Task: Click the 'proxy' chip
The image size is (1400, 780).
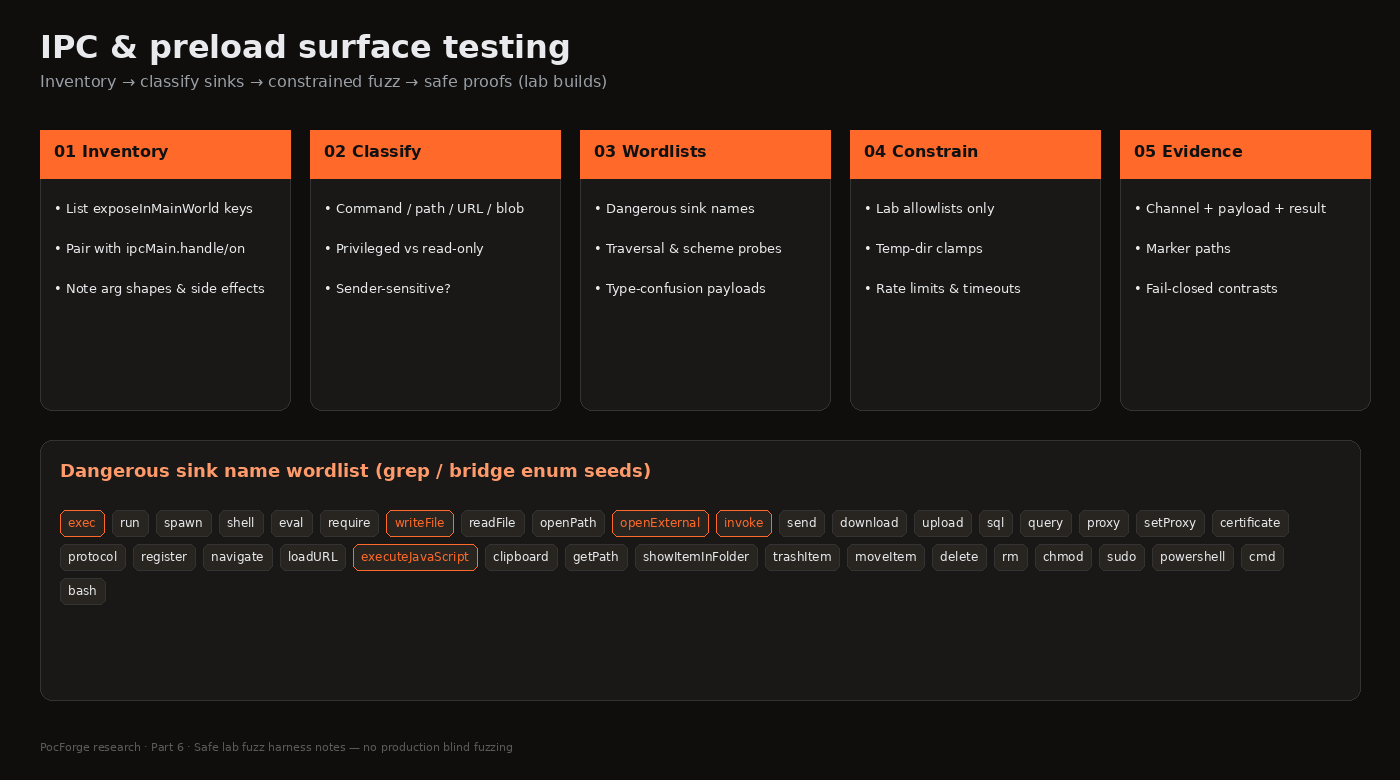Action: tap(1104, 523)
